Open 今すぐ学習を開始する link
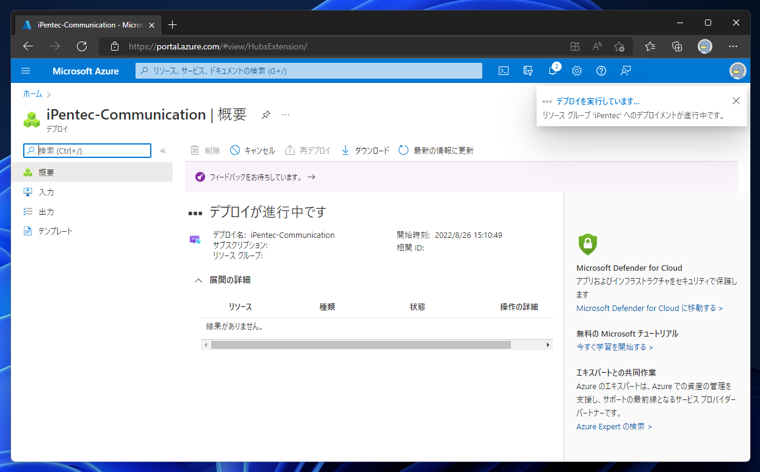The width and height of the screenshot is (760, 472). pyautogui.click(x=615, y=347)
